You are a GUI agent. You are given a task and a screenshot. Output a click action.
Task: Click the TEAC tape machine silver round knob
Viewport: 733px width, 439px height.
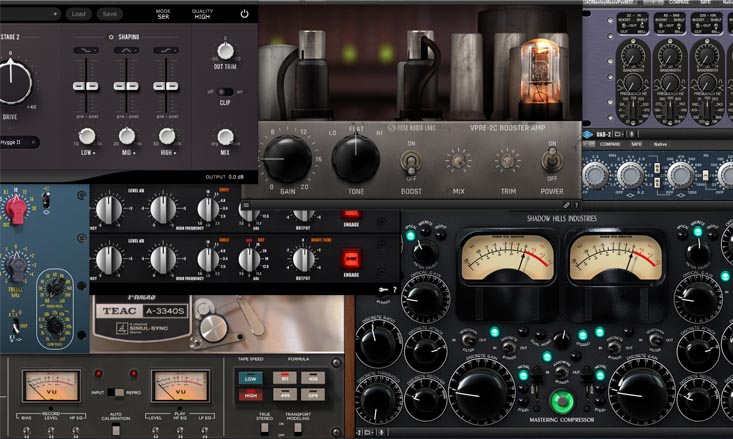click(214, 327)
